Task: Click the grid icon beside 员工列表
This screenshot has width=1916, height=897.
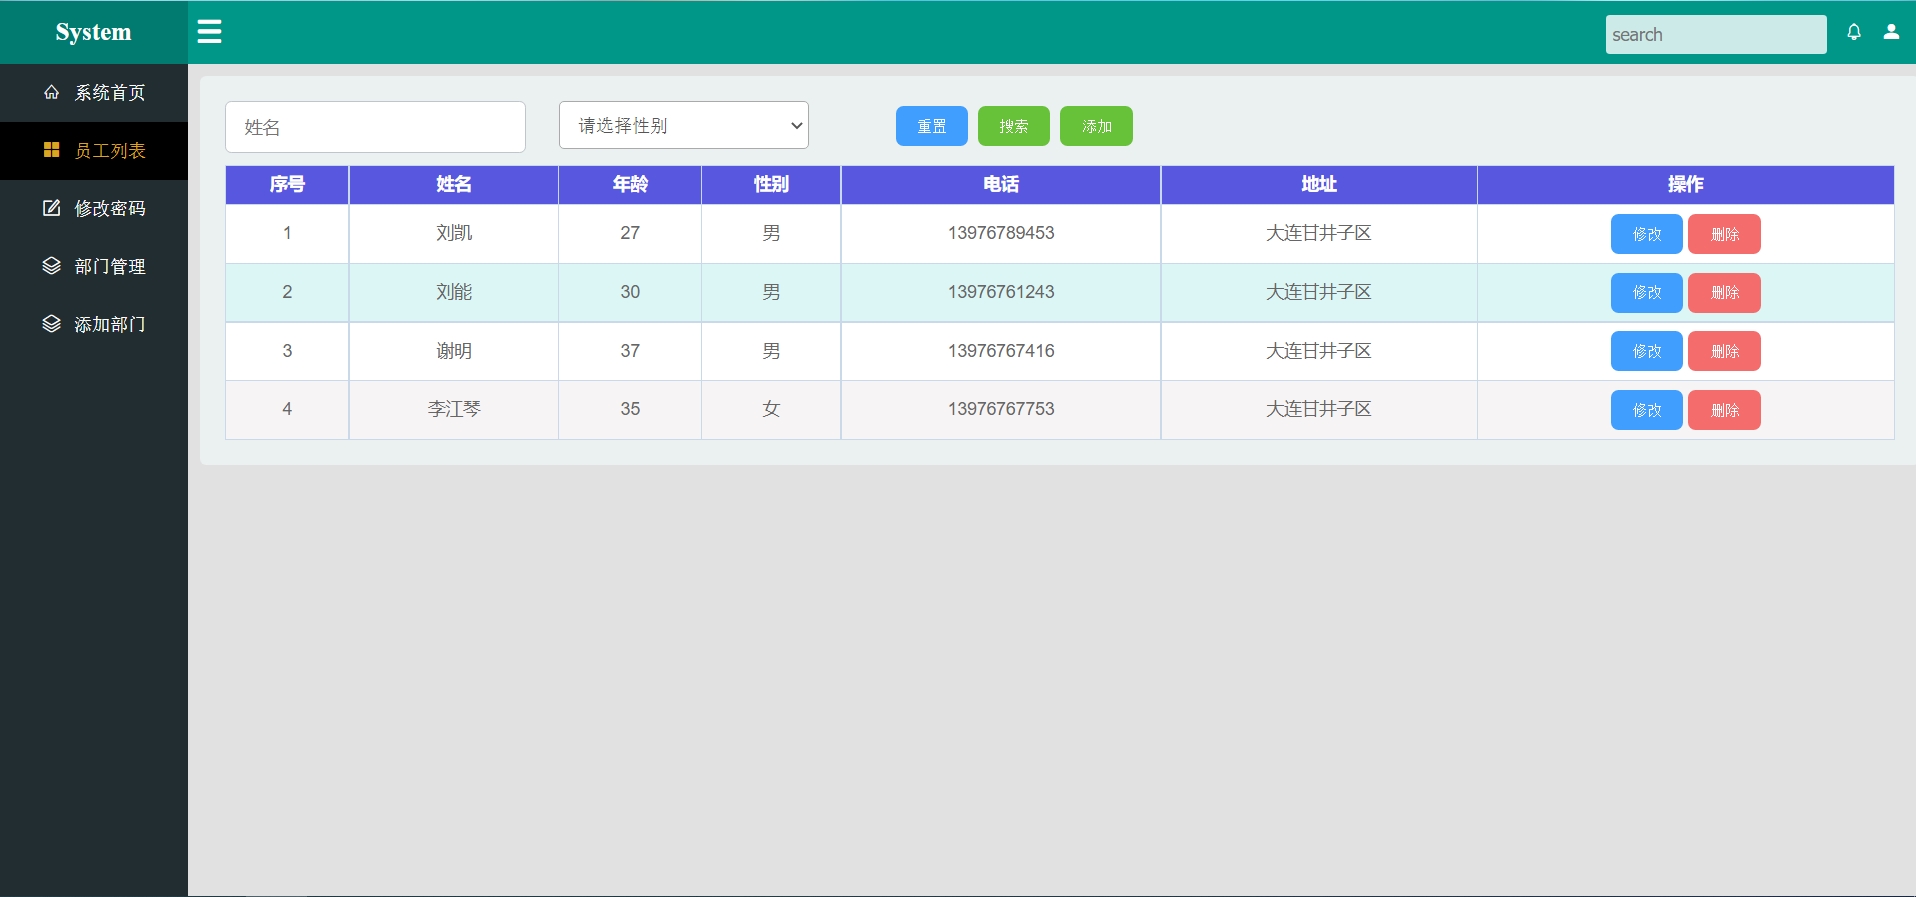Action: pos(51,150)
